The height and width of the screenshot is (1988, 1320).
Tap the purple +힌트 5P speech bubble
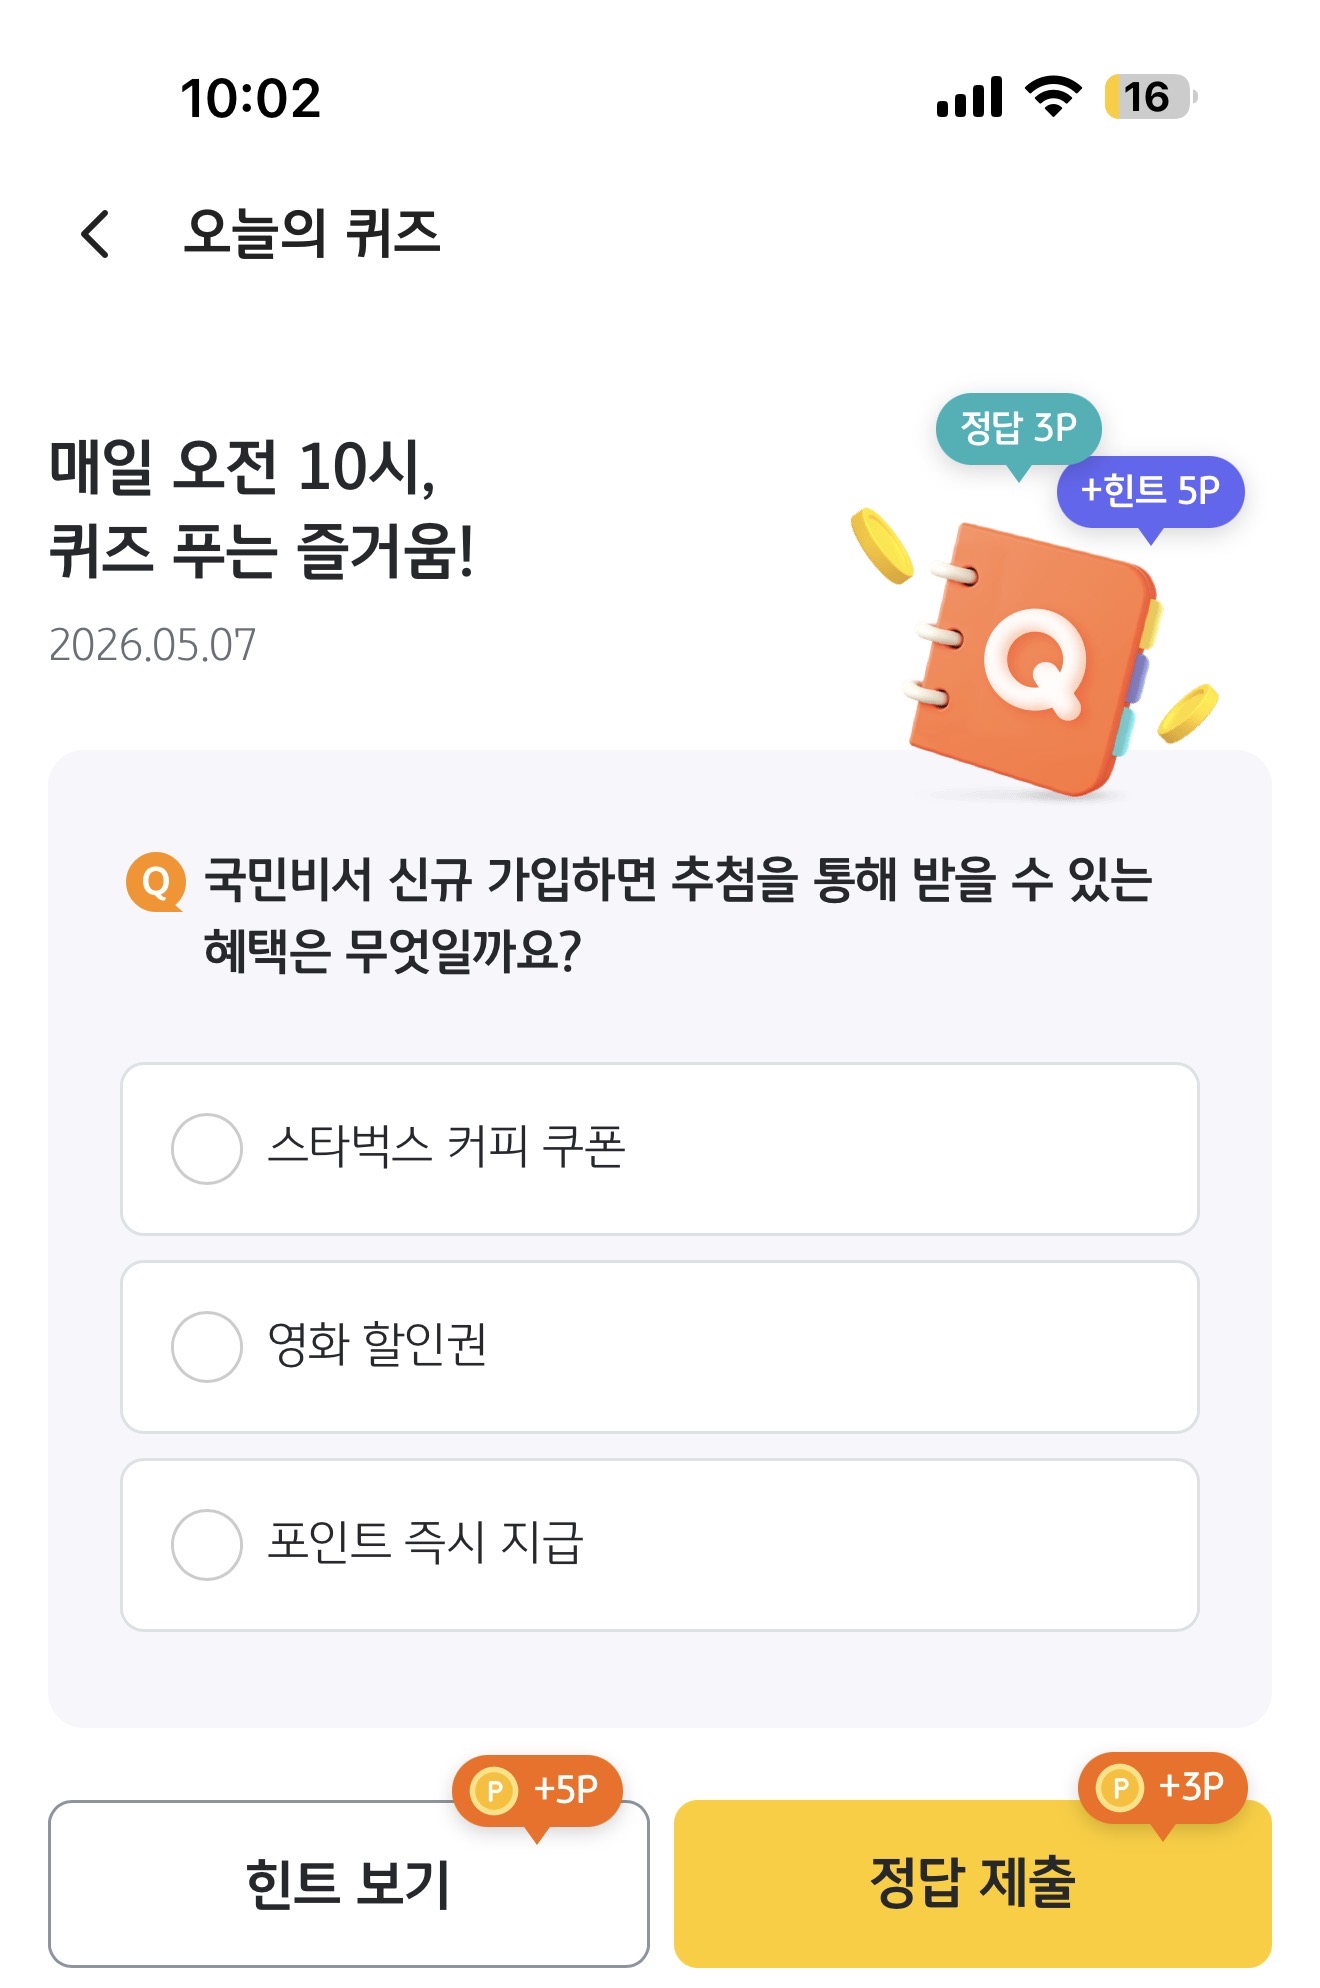click(1151, 492)
